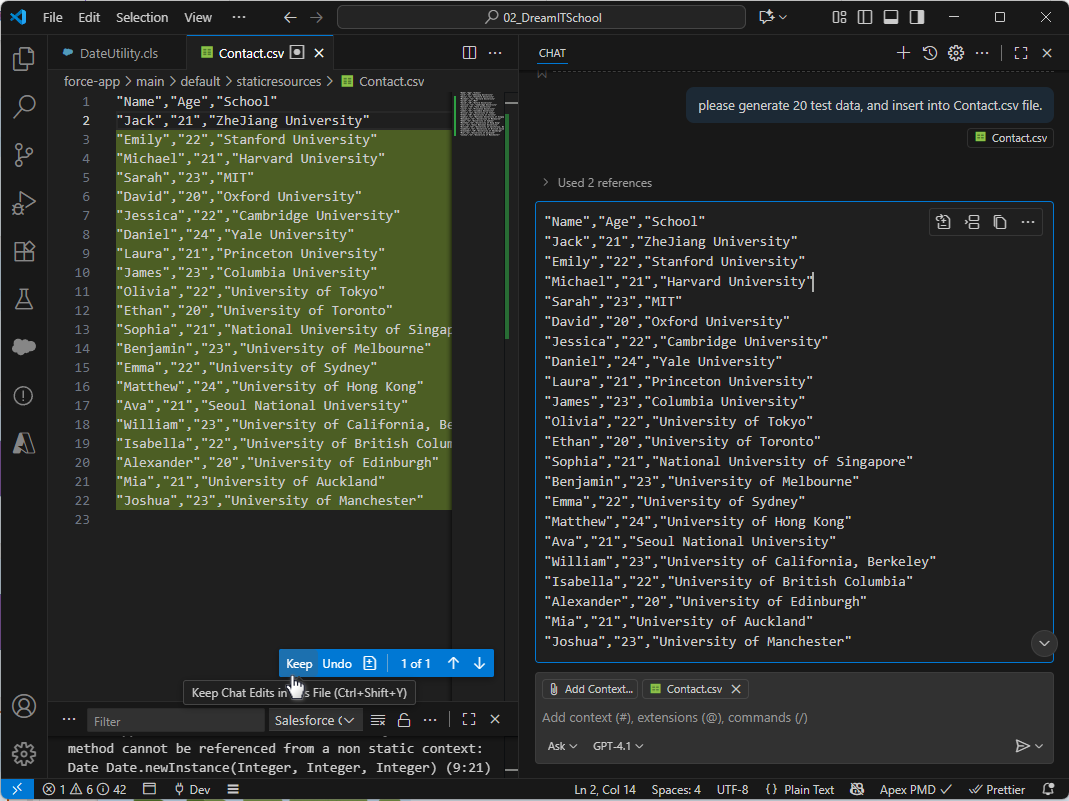Open the Ask chat mode dropdown

pyautogui.click(x=563, y=746)
